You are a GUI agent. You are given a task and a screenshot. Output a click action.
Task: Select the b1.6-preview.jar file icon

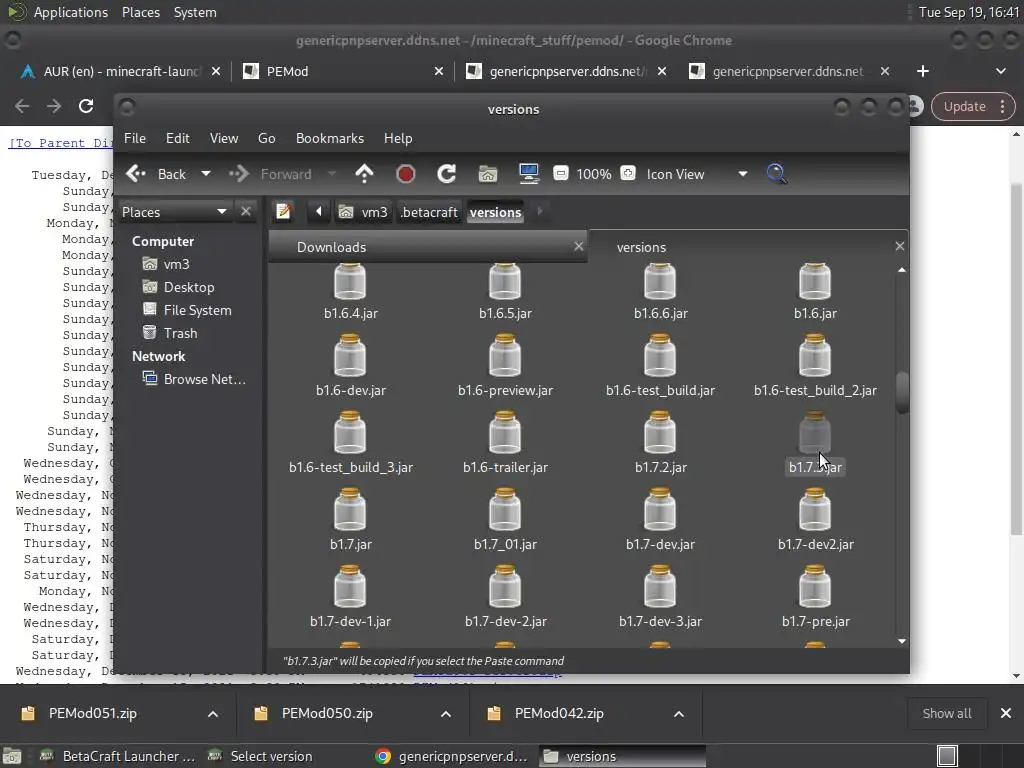click(505, 357)
